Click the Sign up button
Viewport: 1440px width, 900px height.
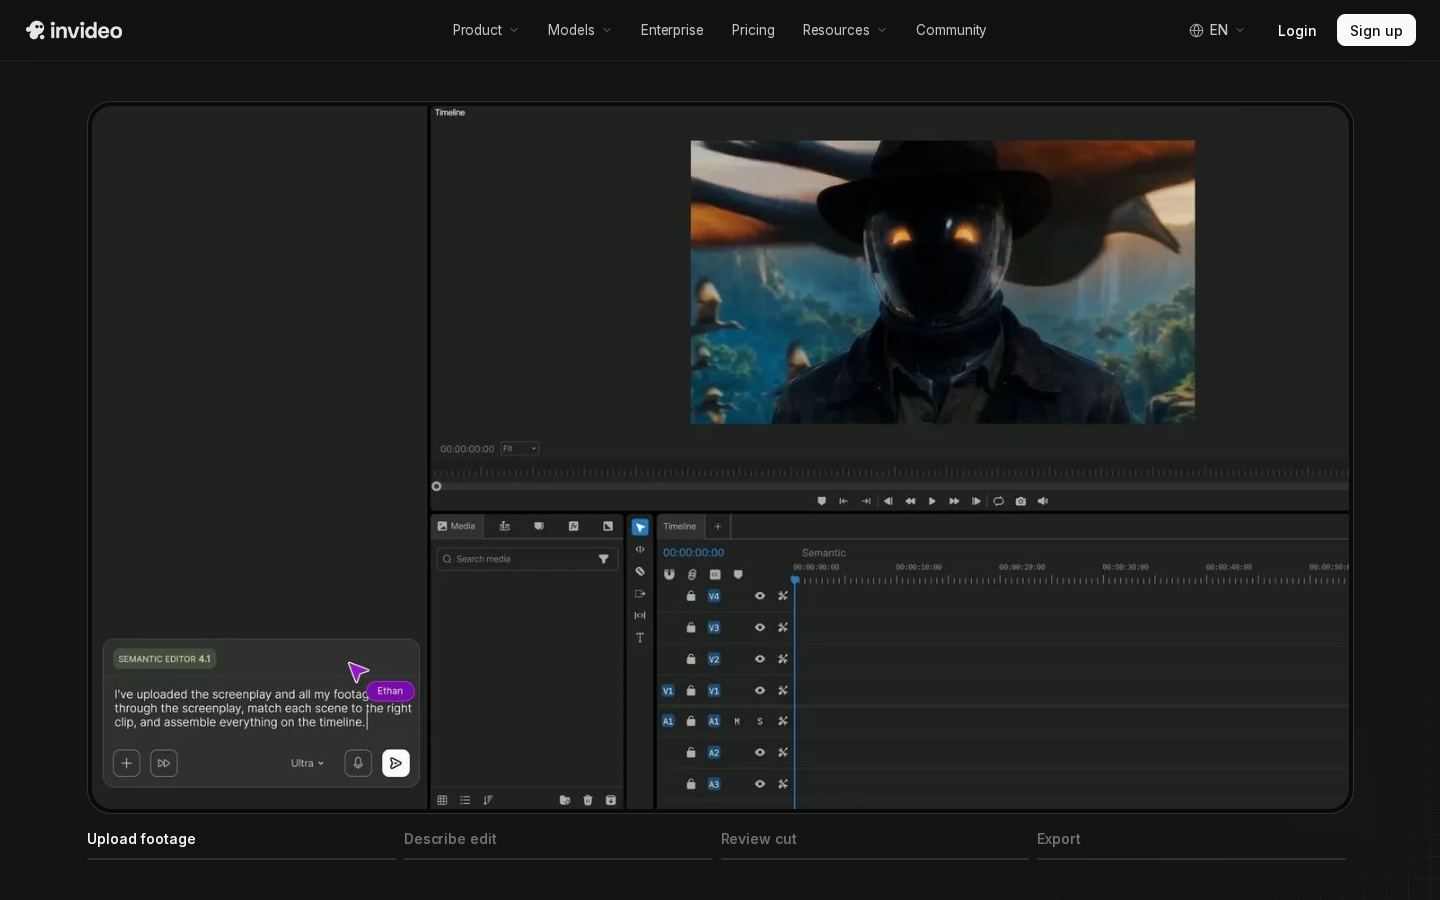(1376, 30)
